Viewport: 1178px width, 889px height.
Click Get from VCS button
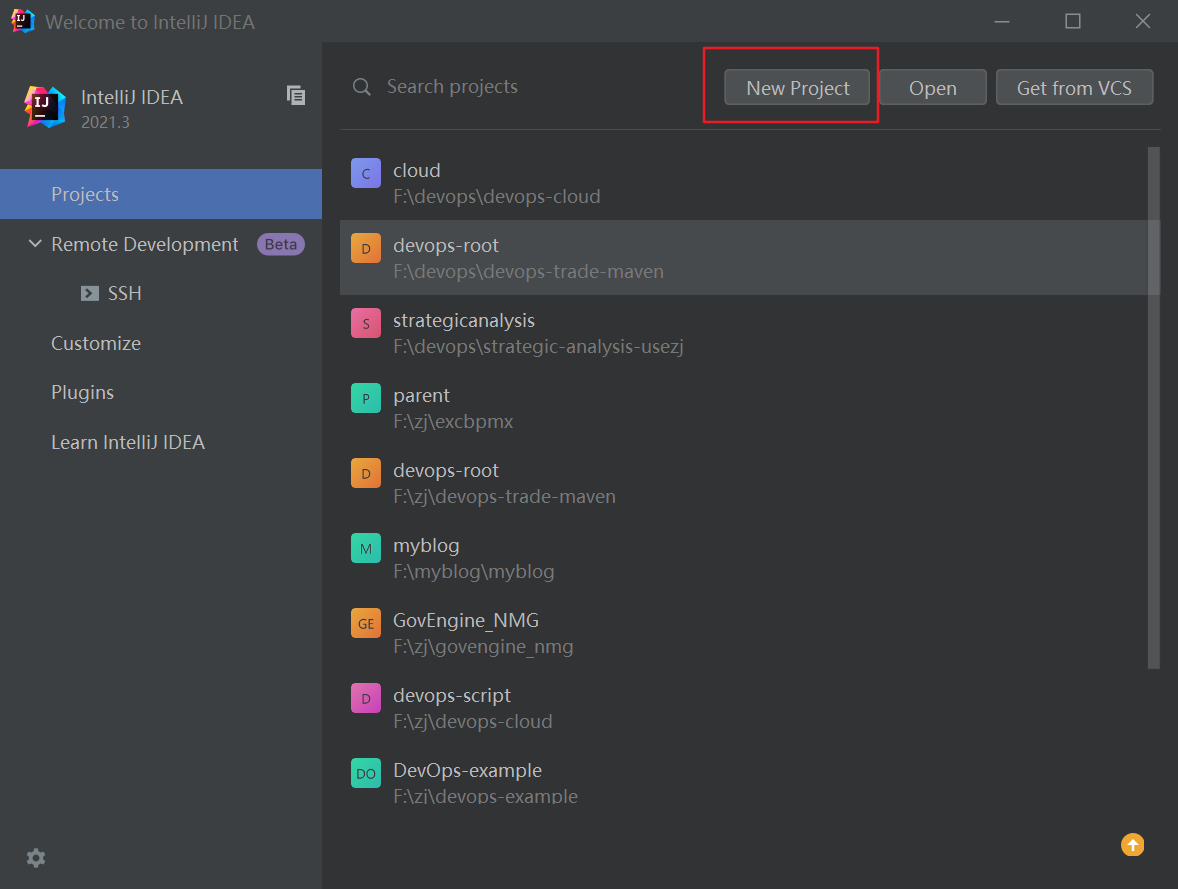pyautogui.click(x=1074, y=87)
